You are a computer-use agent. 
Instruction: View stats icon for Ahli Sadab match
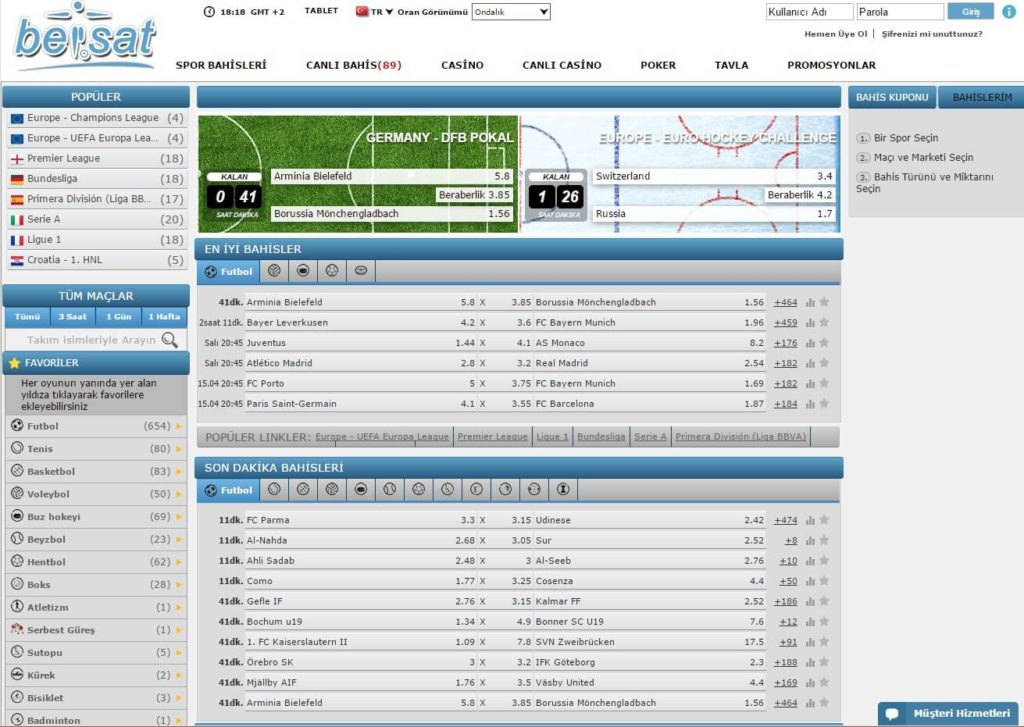pyautogui.click(x=810, y=561)
